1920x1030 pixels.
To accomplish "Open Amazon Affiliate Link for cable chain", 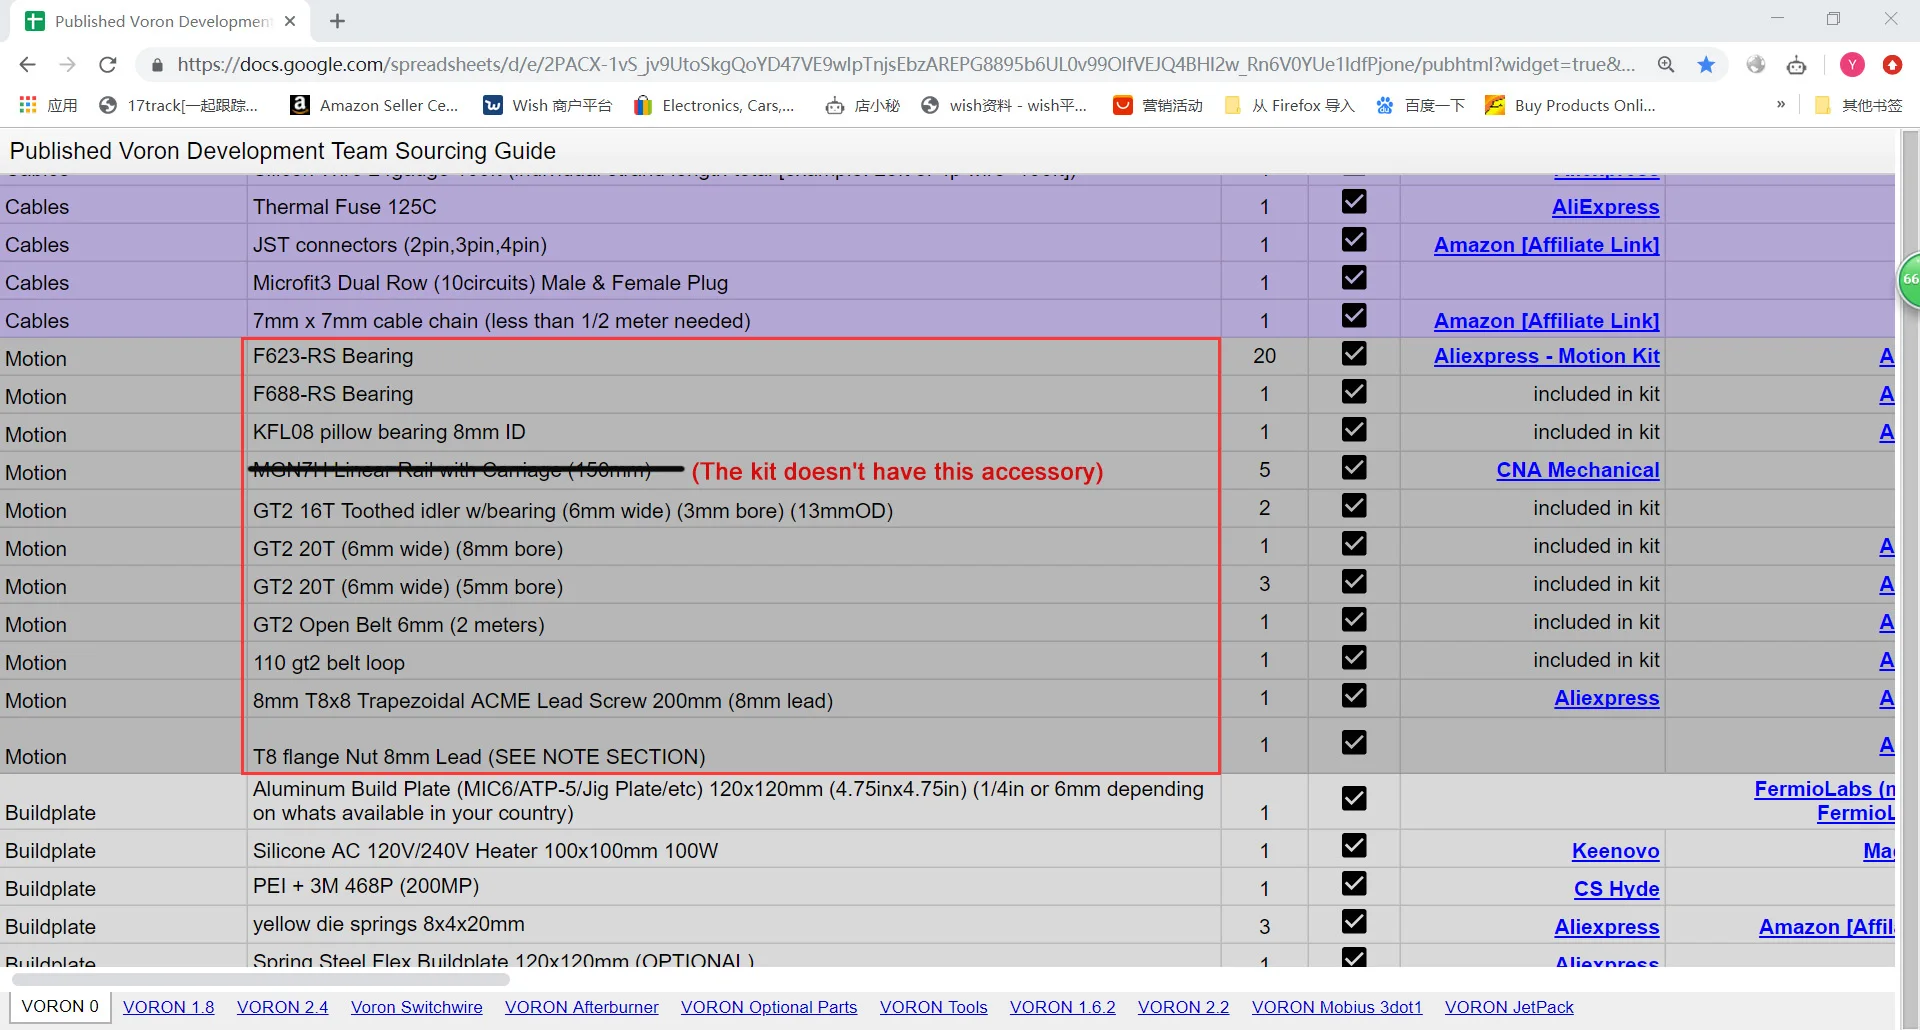I will click(1546, 321).
